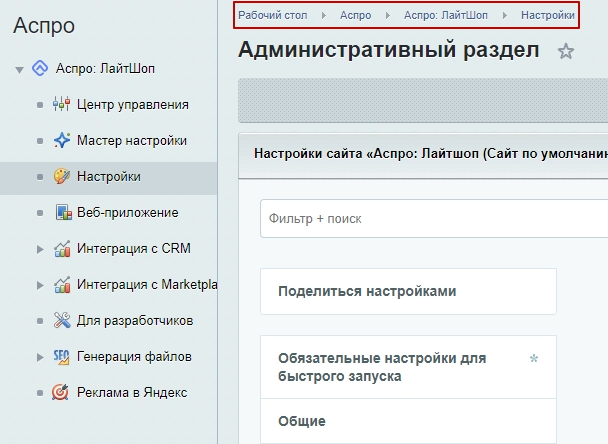Open Поделиться настройками section
Screen dimensions: 608x444
click(x=408, y=291)
